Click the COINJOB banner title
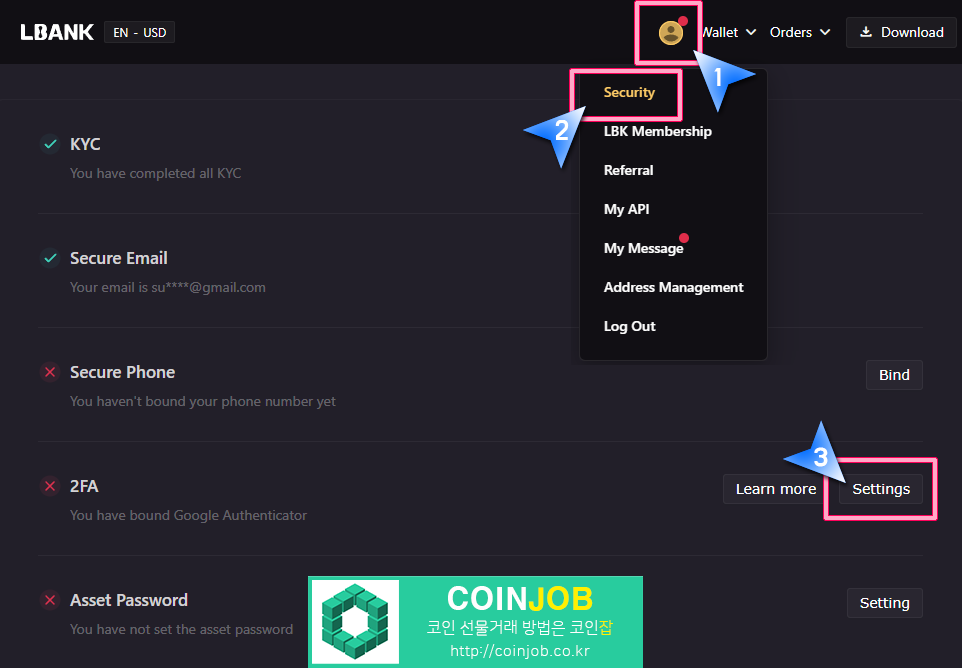The width and height of the screenshot is (962, 668). pos(520,598)
